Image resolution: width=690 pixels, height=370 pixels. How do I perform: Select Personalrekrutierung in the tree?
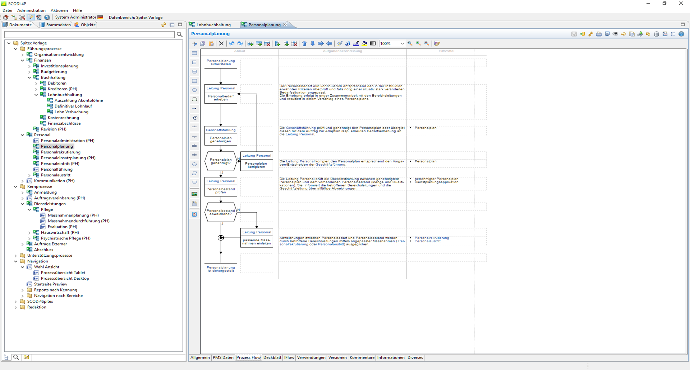(60, 152)
